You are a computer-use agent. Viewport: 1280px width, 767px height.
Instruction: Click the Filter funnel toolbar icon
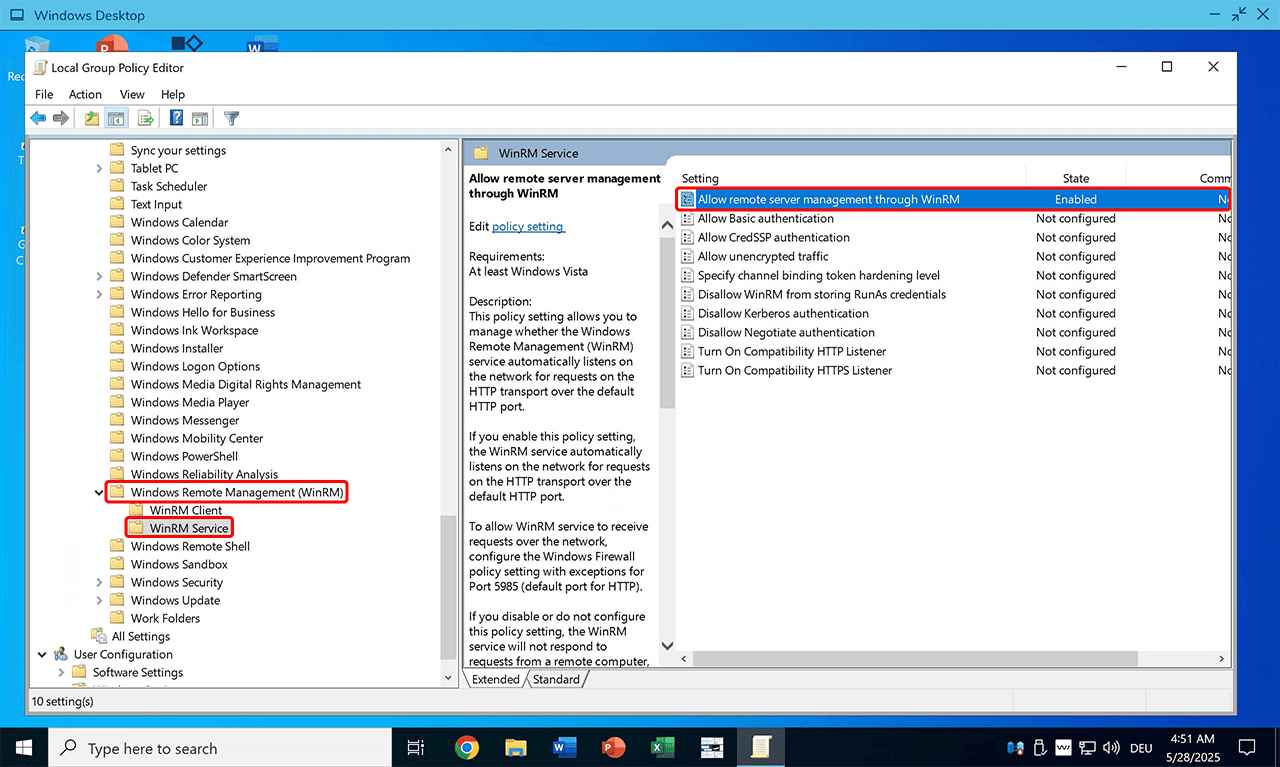[x=232, y=118]
